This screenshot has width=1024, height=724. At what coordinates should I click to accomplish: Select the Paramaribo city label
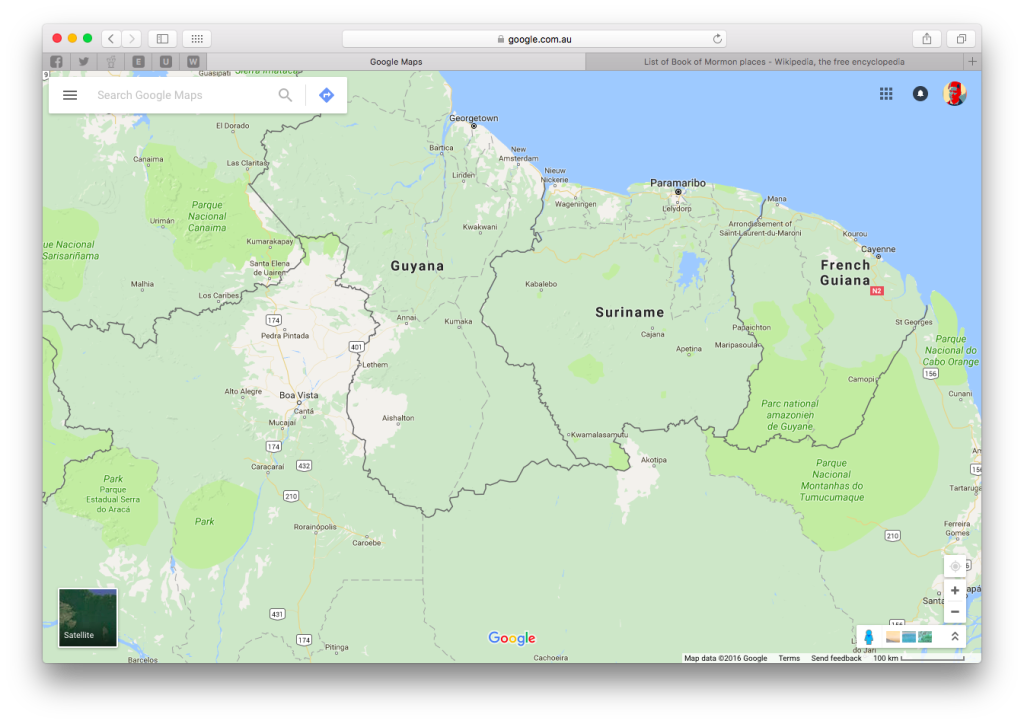point(678,183)
